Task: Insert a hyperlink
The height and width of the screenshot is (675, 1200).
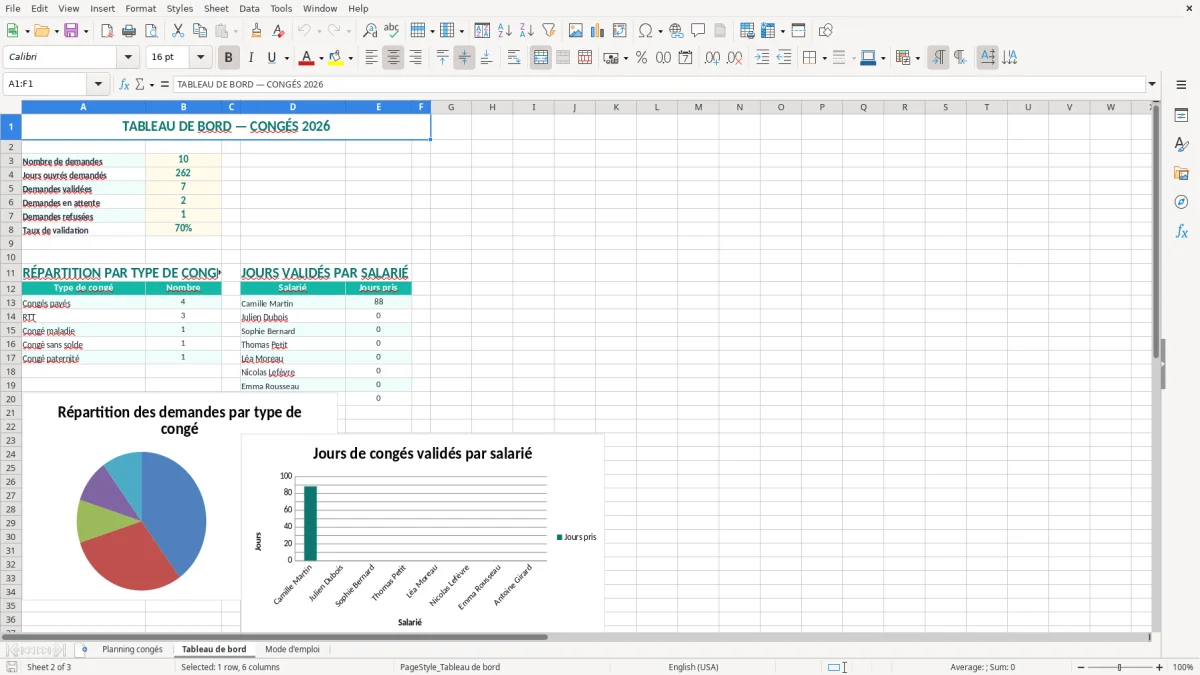Action: tap(676, 30)
